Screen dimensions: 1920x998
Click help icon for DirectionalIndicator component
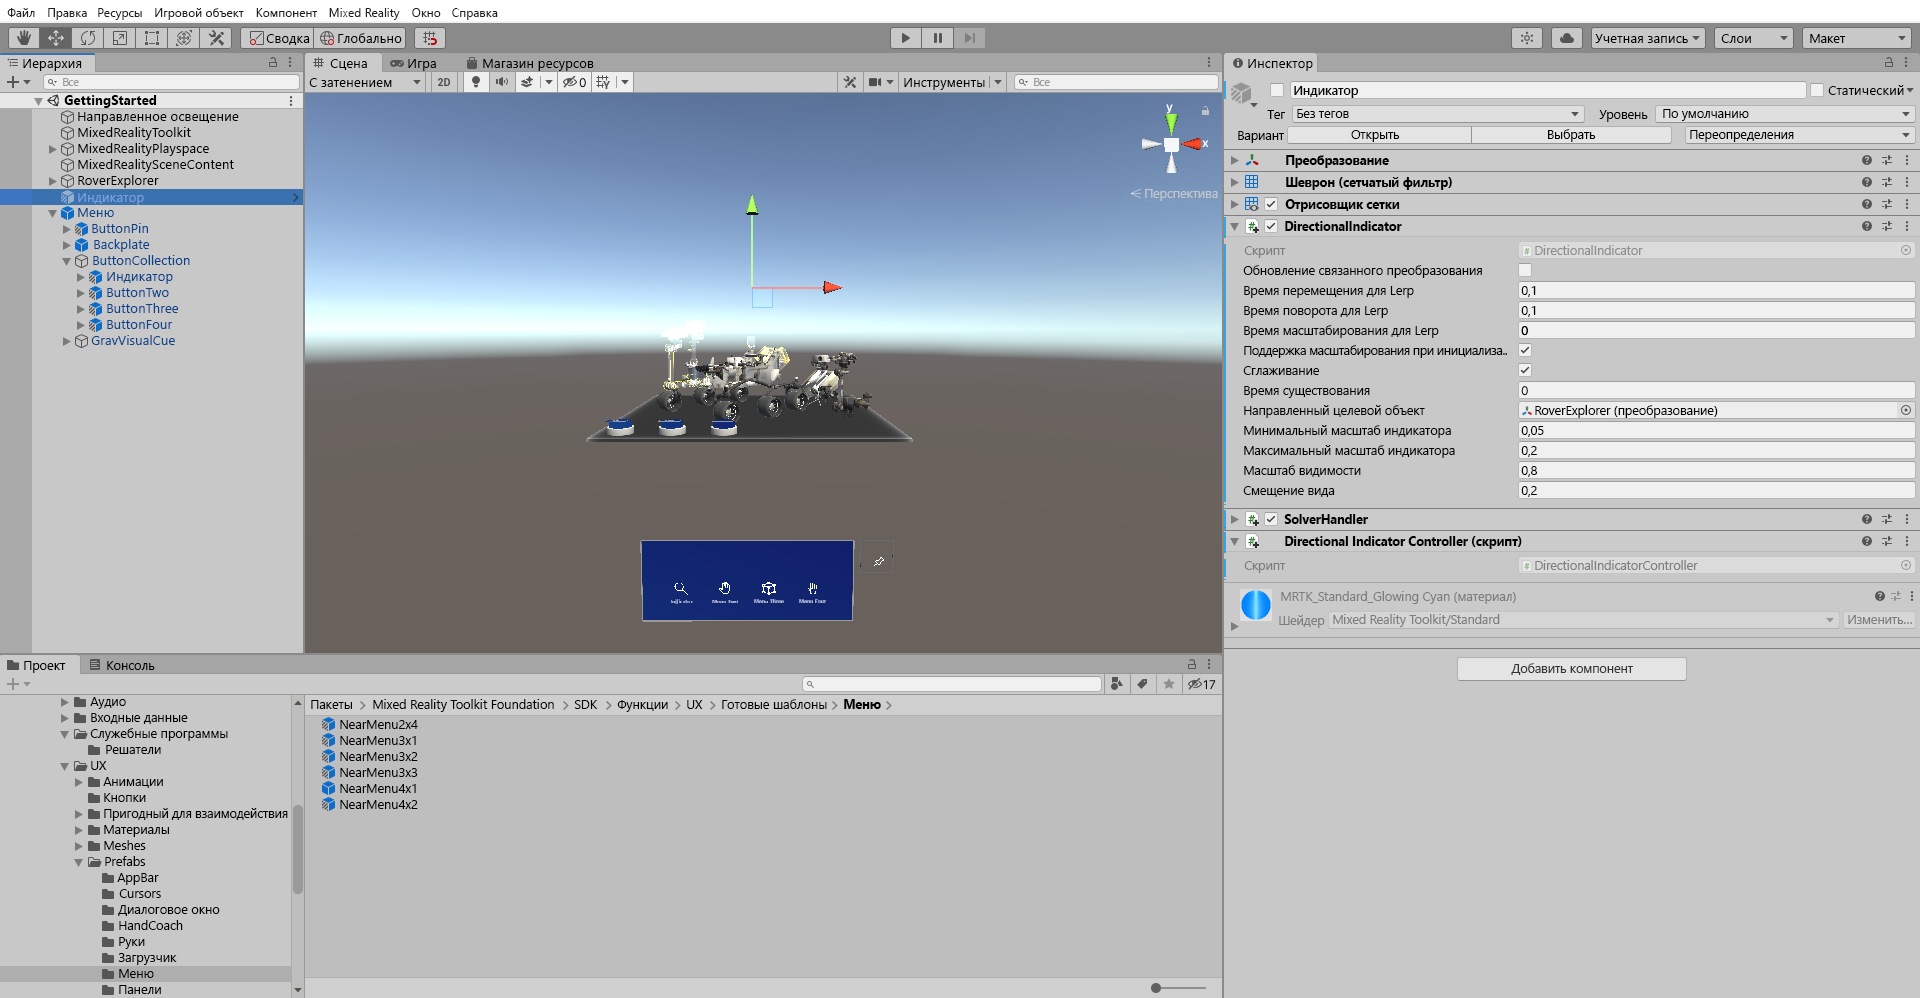point(1867,226)
